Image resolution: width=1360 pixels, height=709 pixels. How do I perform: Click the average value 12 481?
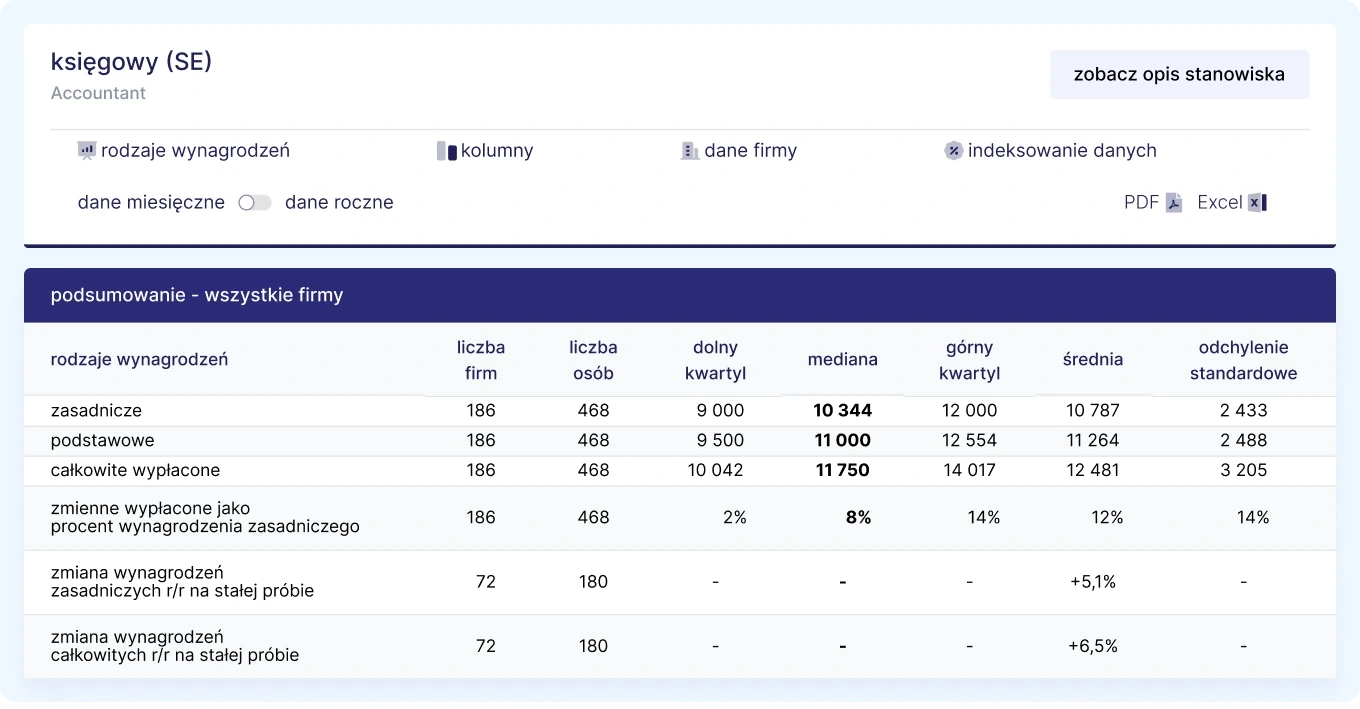coord(1093,470)
